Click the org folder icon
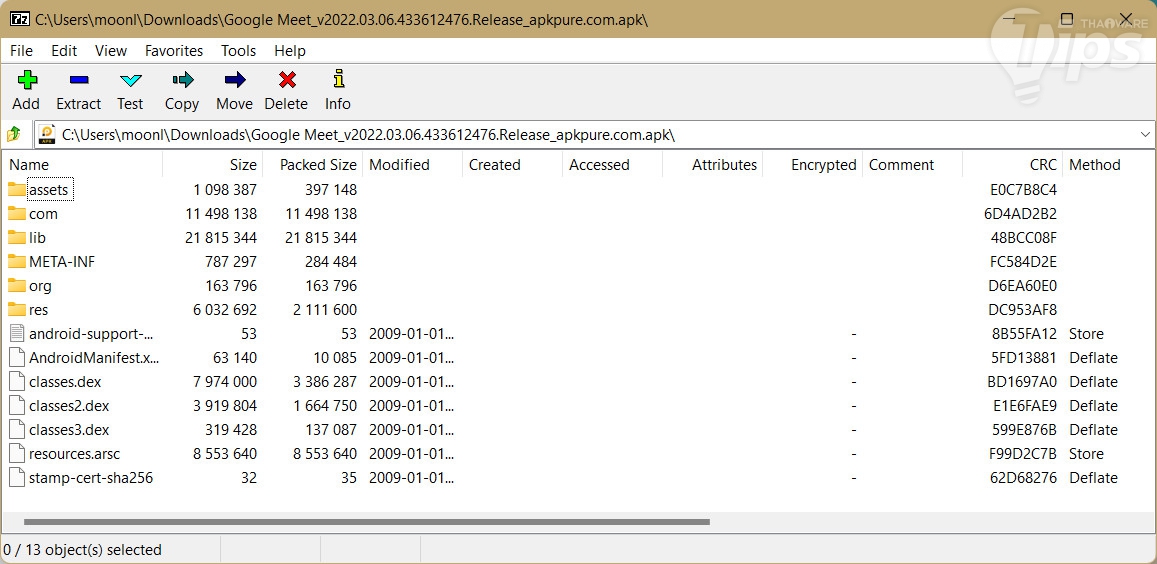 click(x=17, y=286)
